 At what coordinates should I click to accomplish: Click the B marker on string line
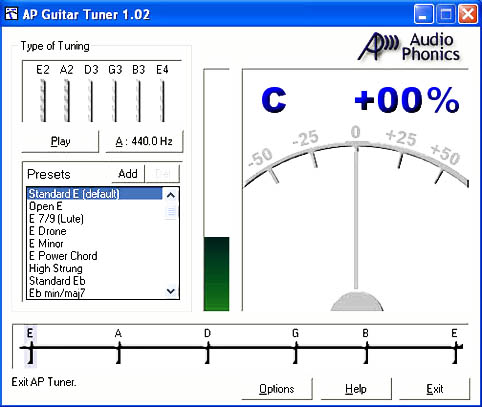[x=366, y=346]
